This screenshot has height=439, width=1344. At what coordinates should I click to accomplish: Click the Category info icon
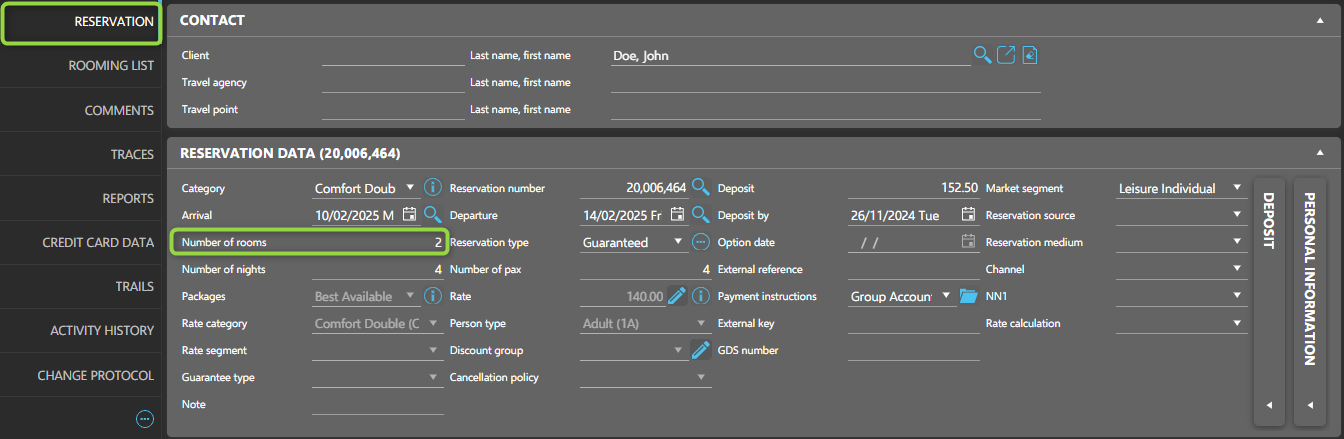click(432, 188)
